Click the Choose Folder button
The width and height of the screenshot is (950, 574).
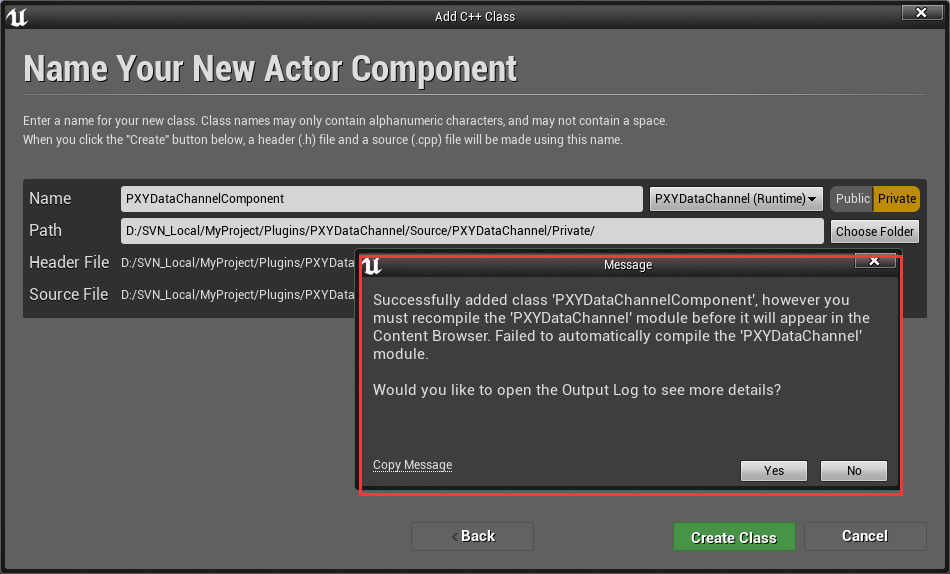click(874, 232)
